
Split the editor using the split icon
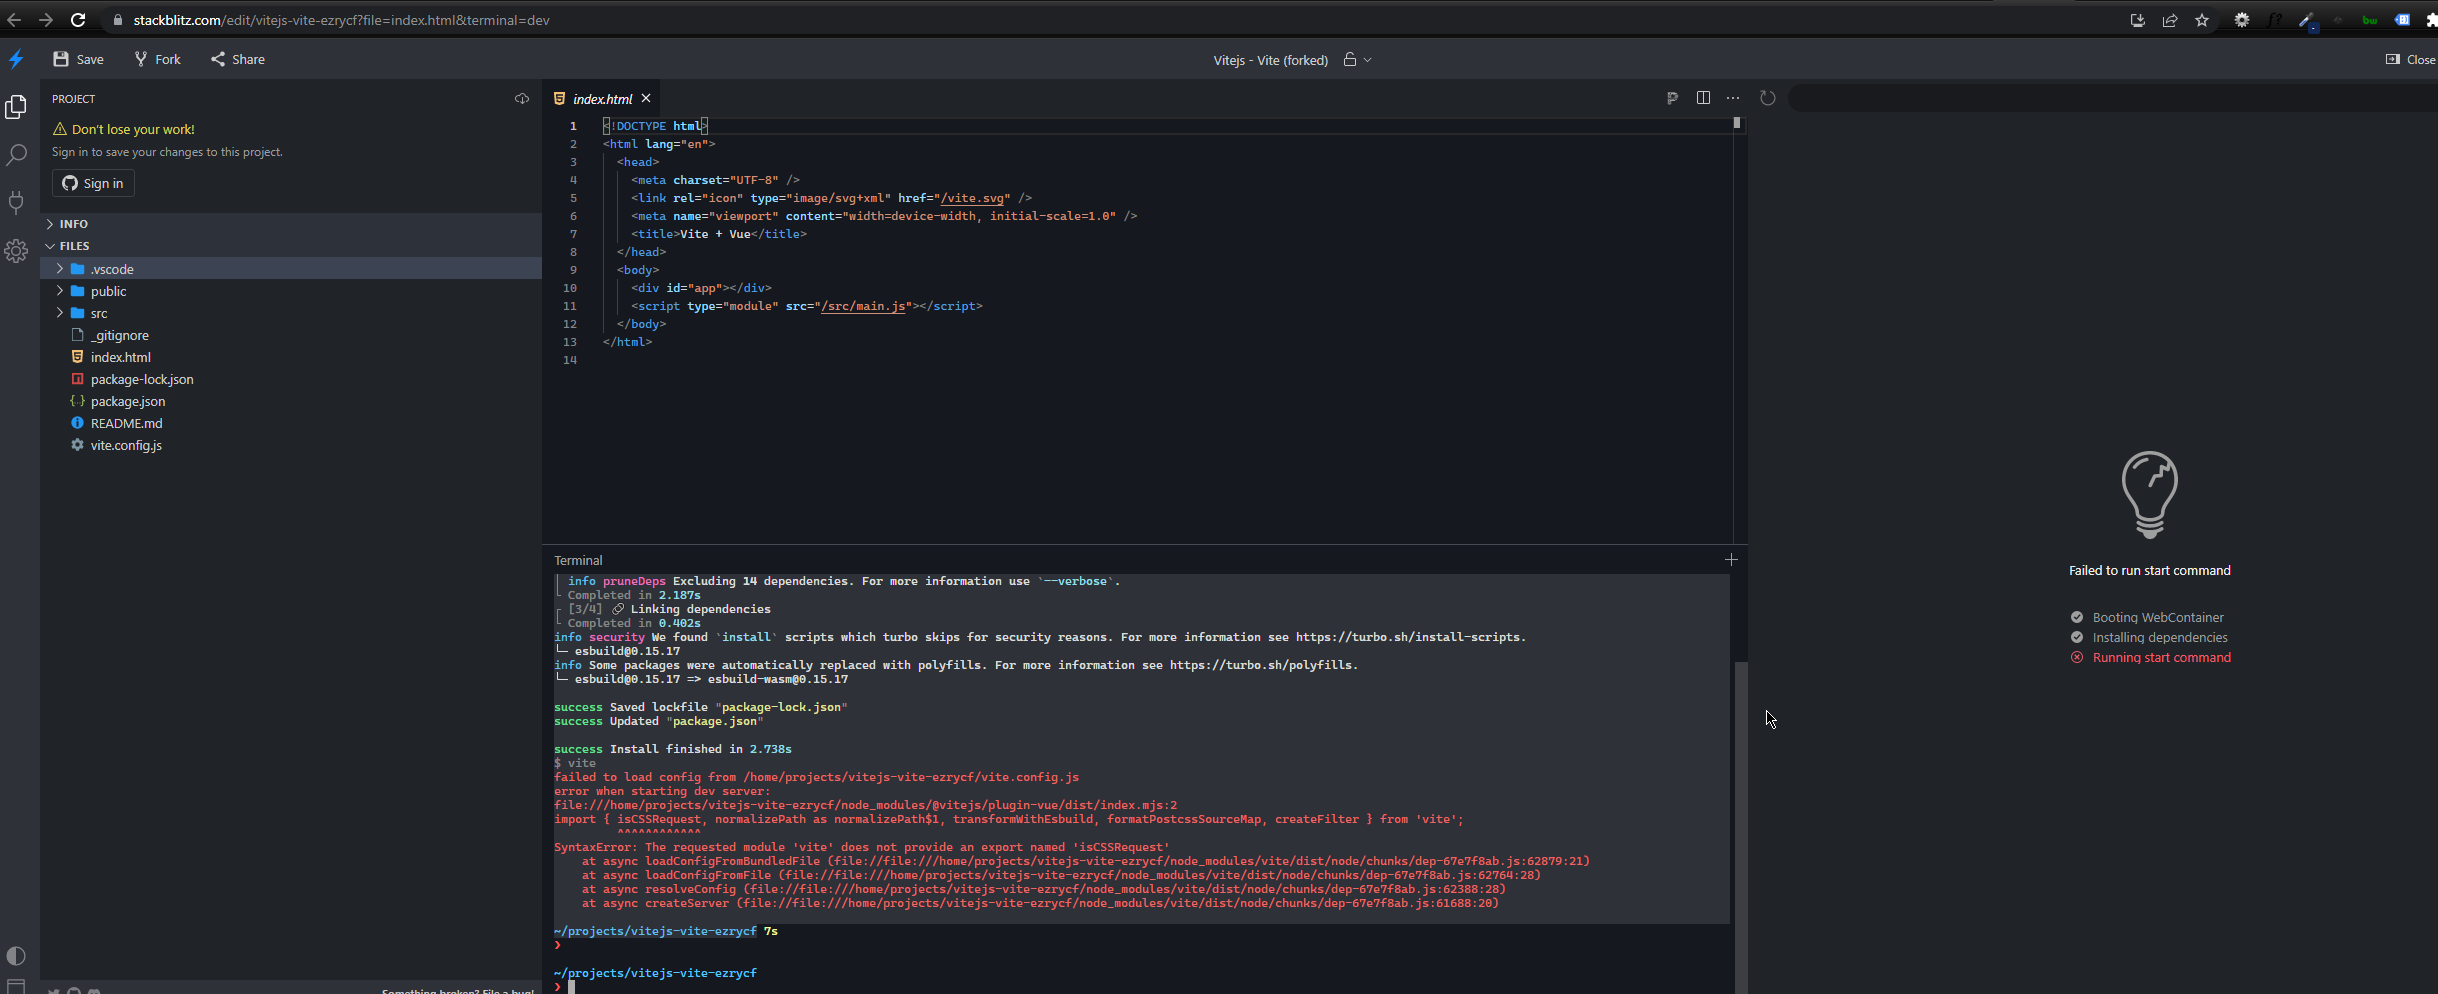(x=1703, y=98)
